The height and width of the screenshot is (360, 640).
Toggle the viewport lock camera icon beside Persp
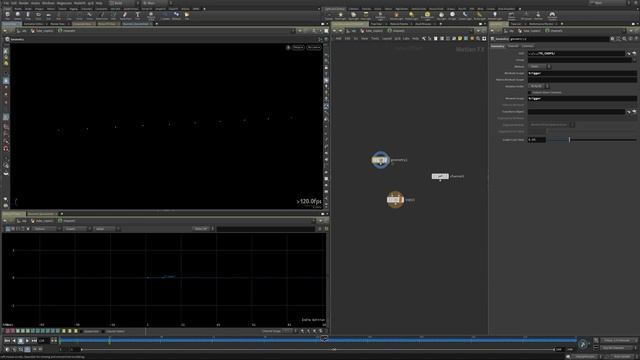(x=288, y=47)
